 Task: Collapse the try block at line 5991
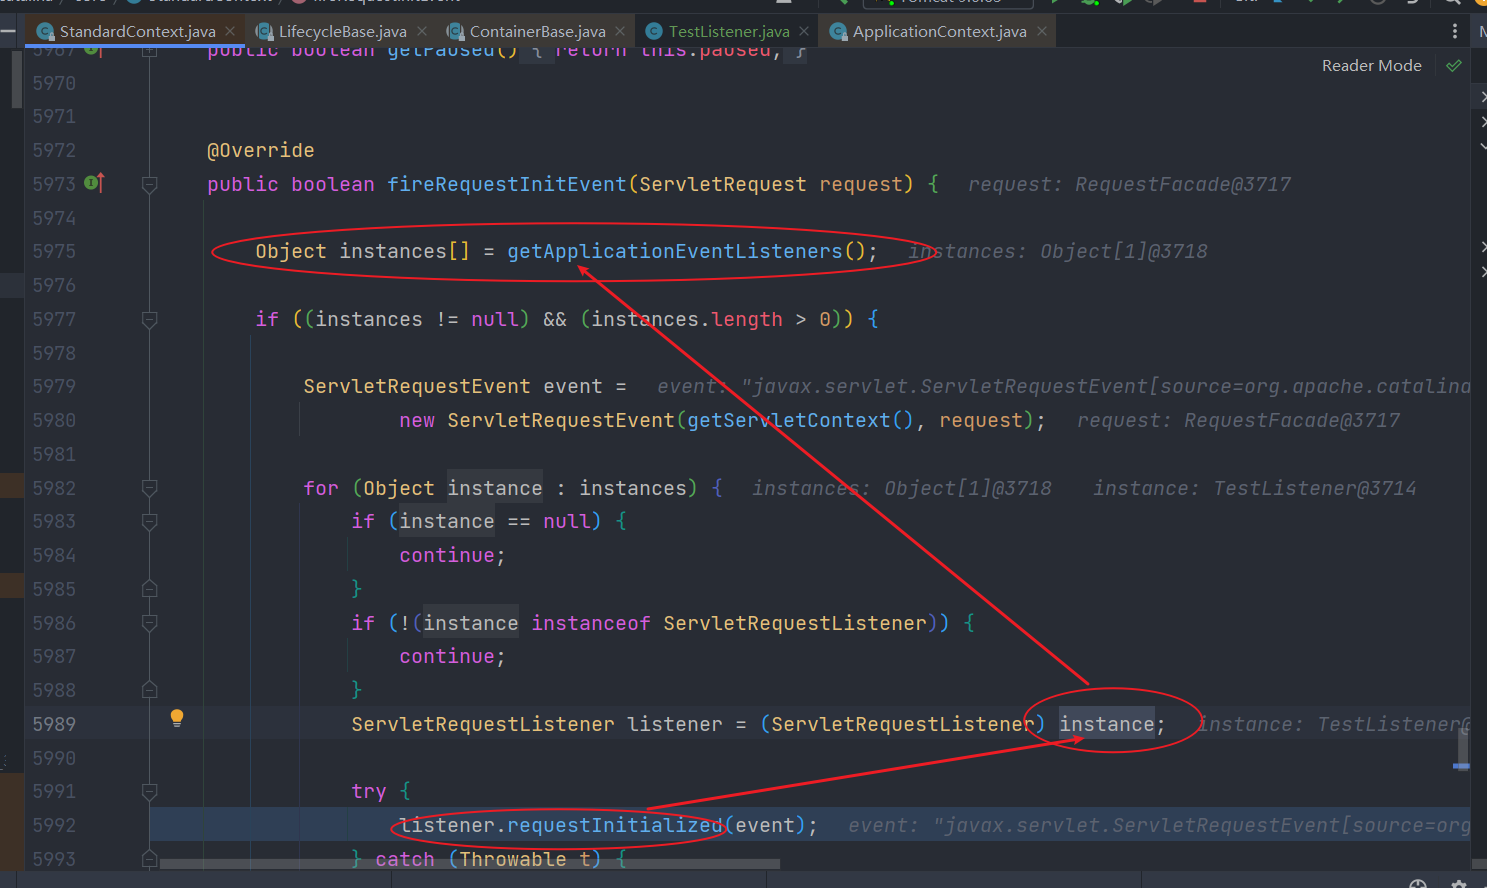[149, 791]
